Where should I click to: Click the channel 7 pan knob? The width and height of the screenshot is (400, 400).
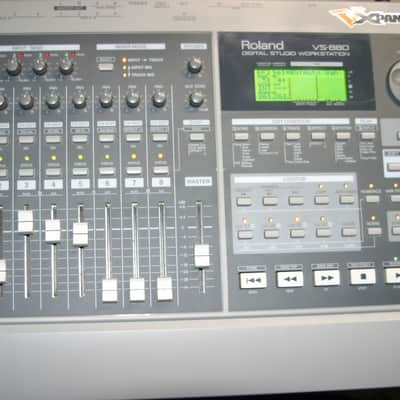click(x=133, y=99)
